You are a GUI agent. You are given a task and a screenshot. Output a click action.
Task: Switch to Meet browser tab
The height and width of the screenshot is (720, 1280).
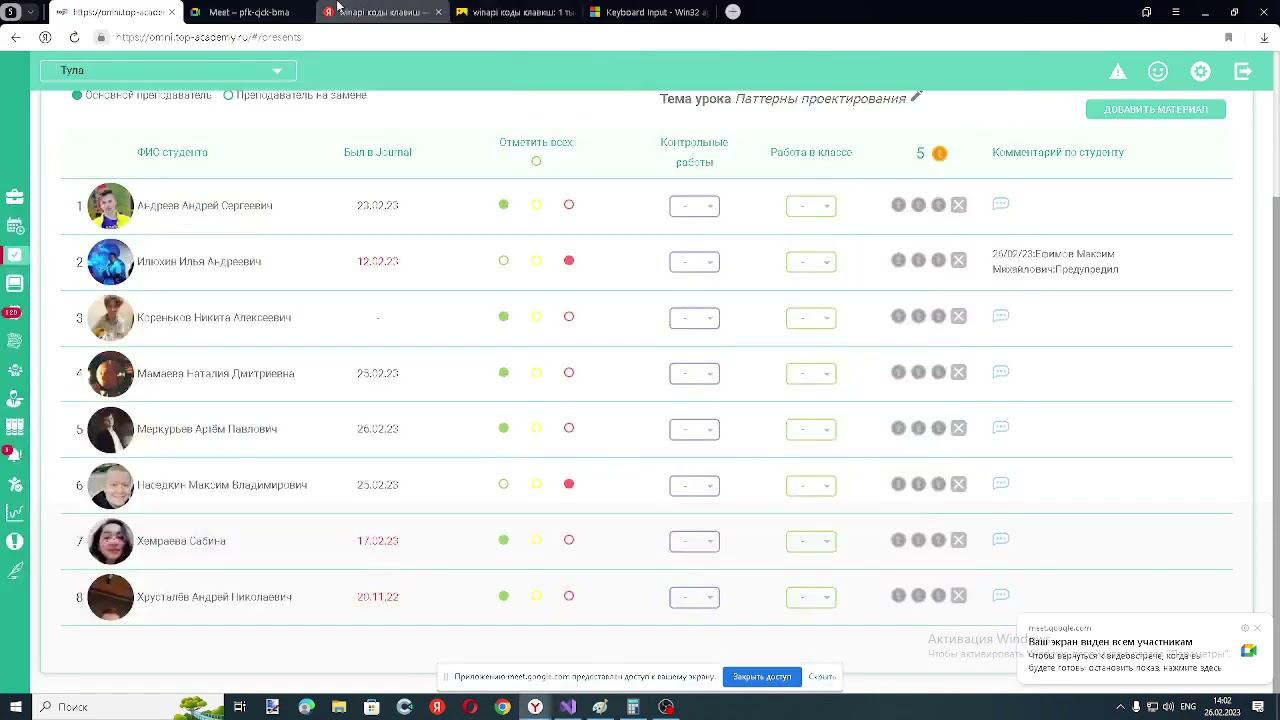click(249, 12)
